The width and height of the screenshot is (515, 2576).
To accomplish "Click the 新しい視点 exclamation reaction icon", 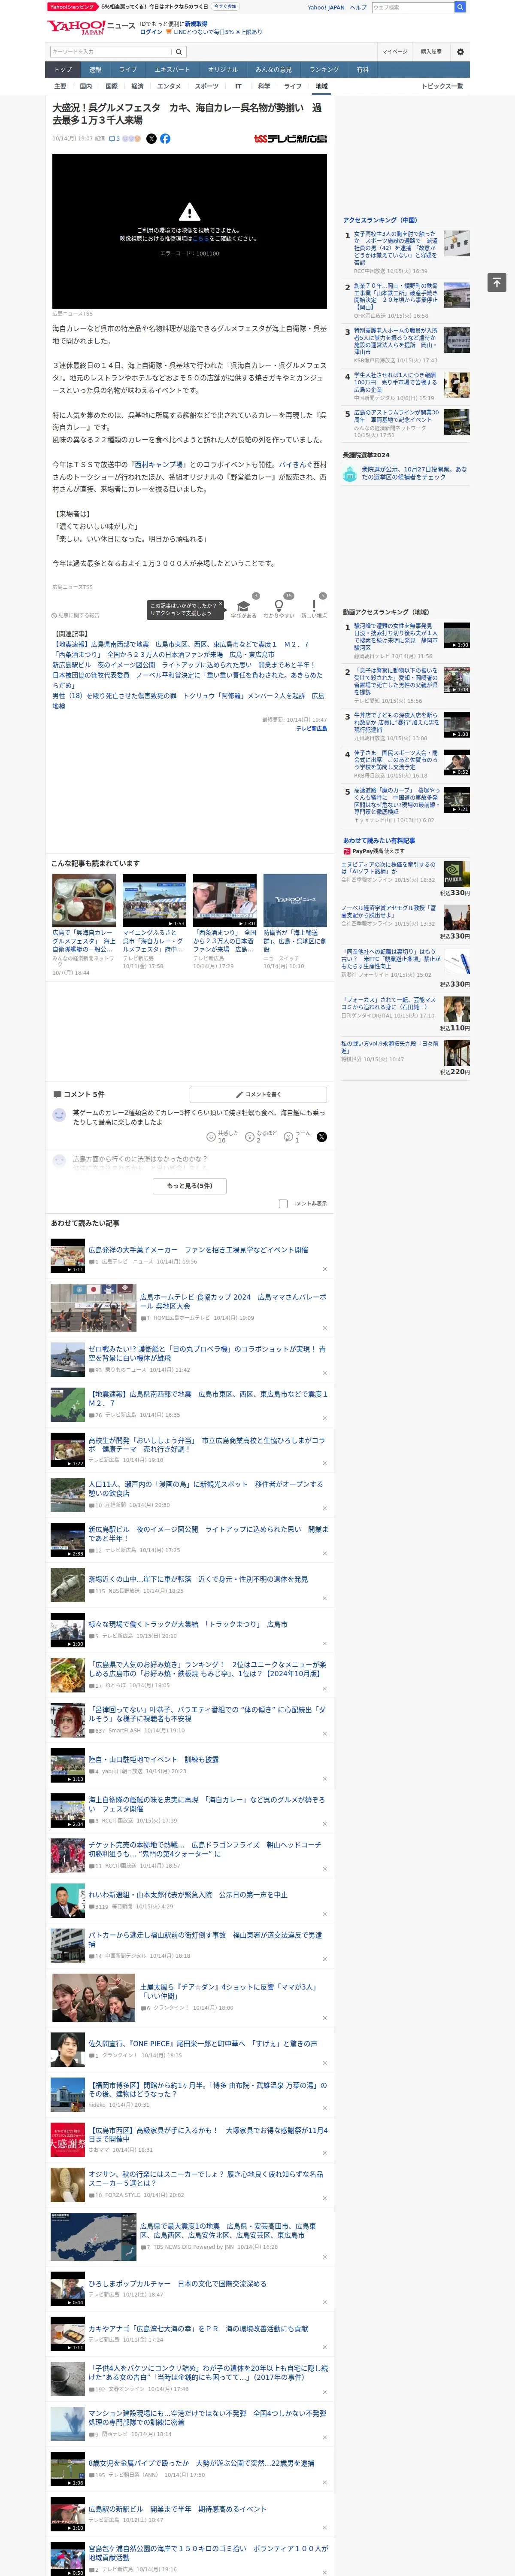I will pos(314,605).
